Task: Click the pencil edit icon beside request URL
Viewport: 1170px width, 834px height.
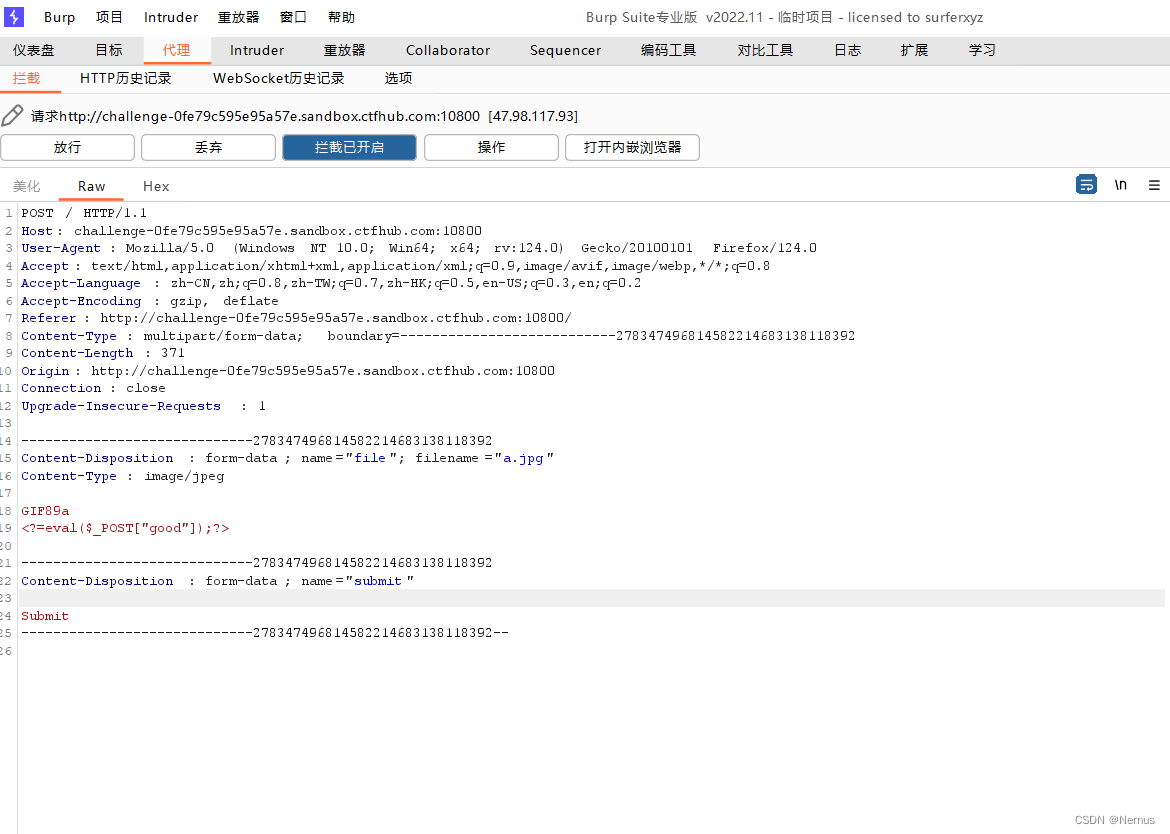Action: [x=12, y=116]
